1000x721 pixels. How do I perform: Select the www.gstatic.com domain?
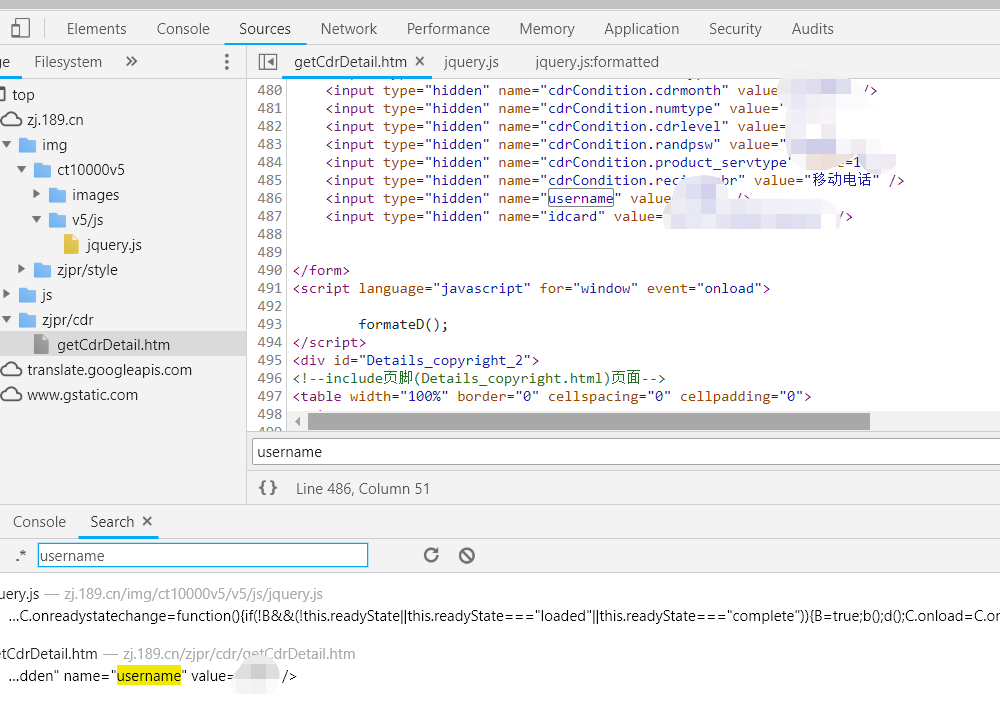coord(82,395)
